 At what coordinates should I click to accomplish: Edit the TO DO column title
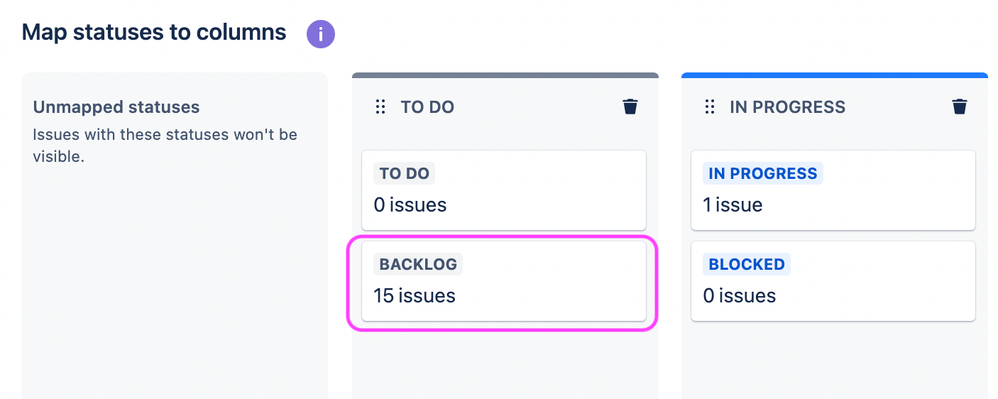(x=427, y=107)
